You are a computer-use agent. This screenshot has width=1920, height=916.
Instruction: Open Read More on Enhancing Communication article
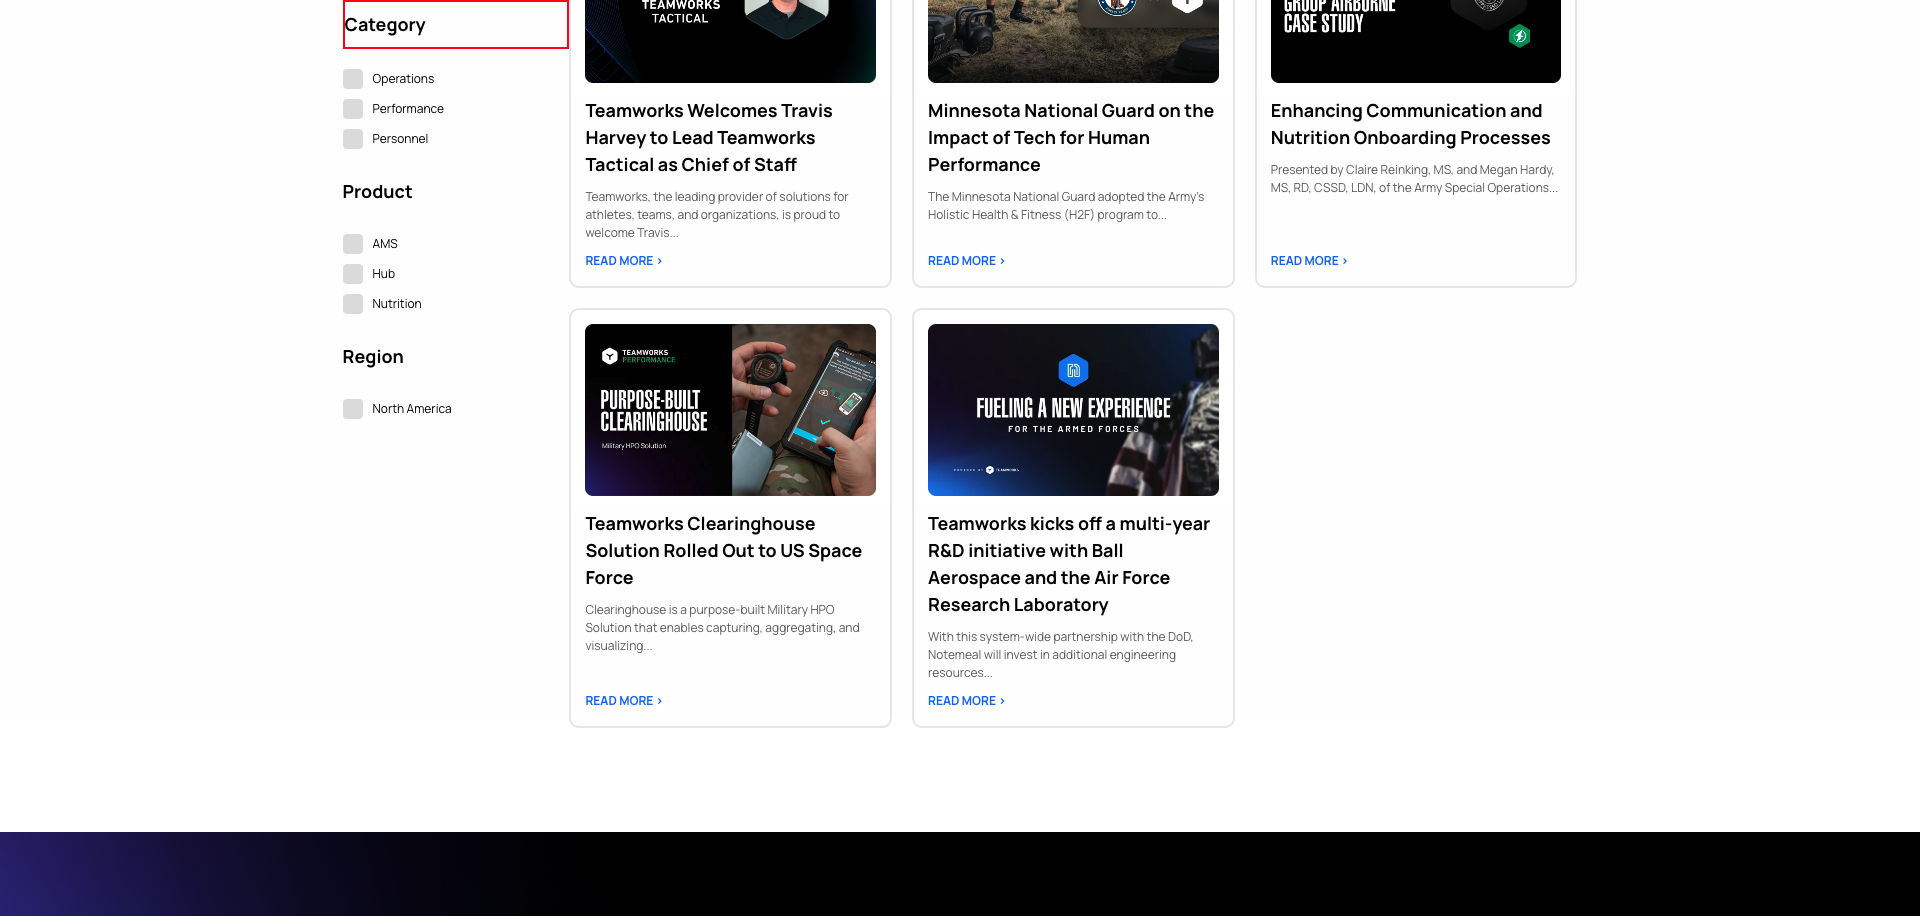coord(1308,260)
